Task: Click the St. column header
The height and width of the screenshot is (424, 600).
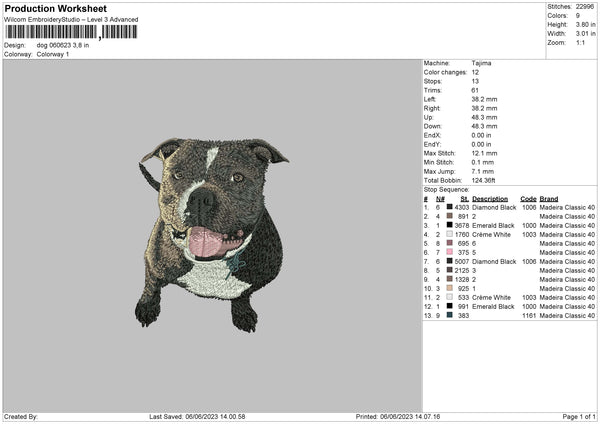Action: [x=465, y=199]
